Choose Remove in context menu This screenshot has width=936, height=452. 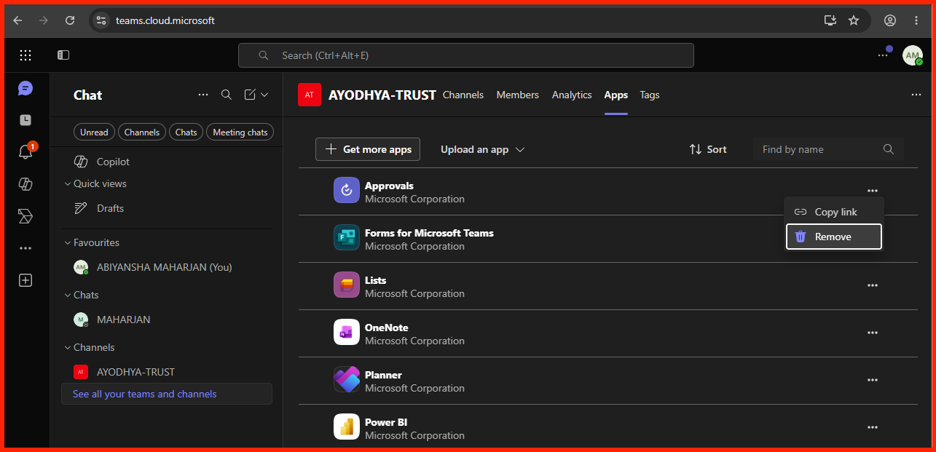pos(834,237)
